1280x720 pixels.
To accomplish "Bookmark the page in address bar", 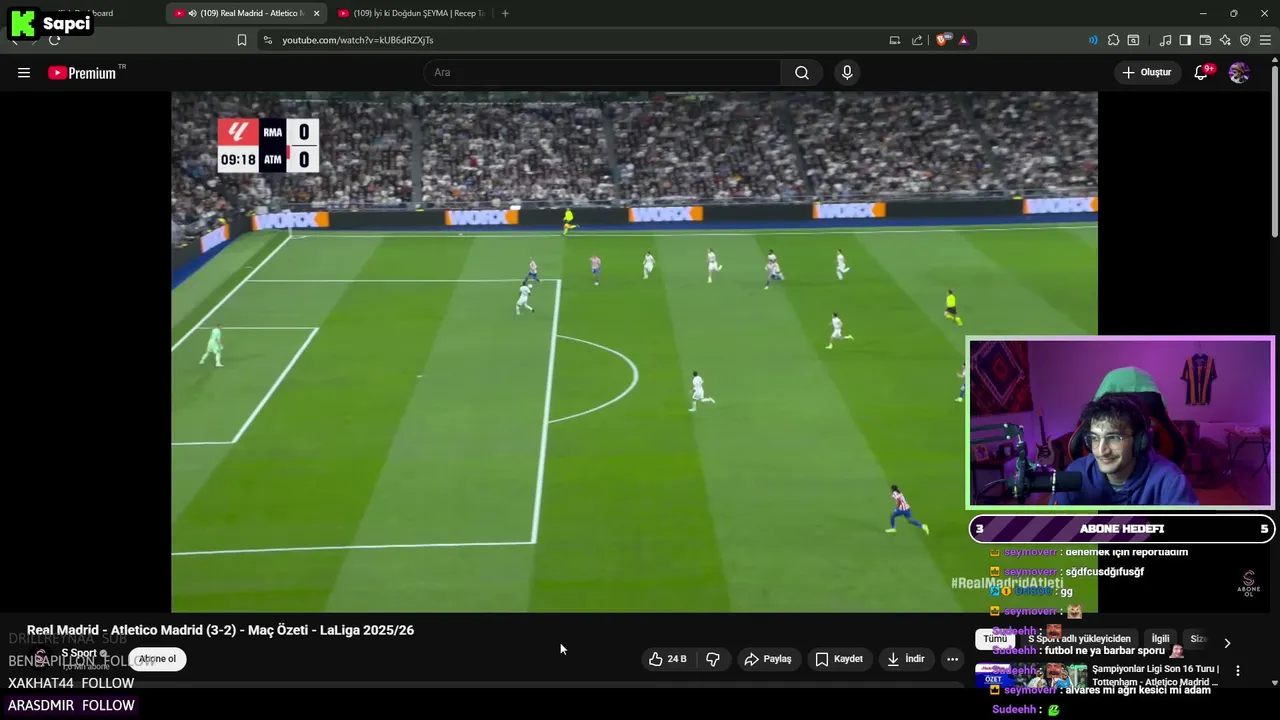I will (242, 40).
